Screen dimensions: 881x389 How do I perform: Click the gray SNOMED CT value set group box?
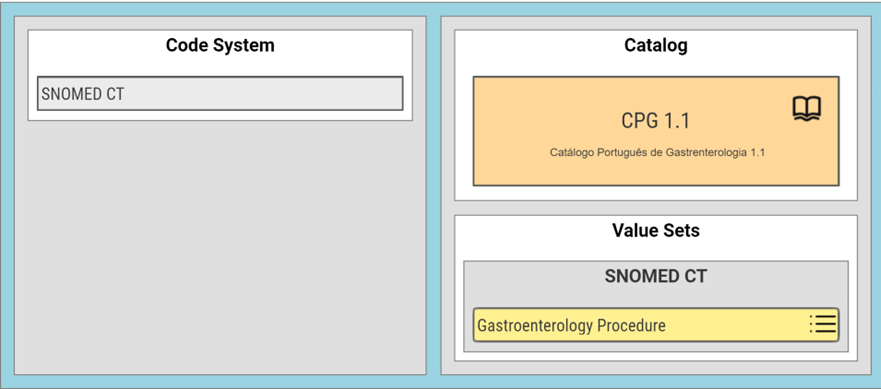pos(656,296)
